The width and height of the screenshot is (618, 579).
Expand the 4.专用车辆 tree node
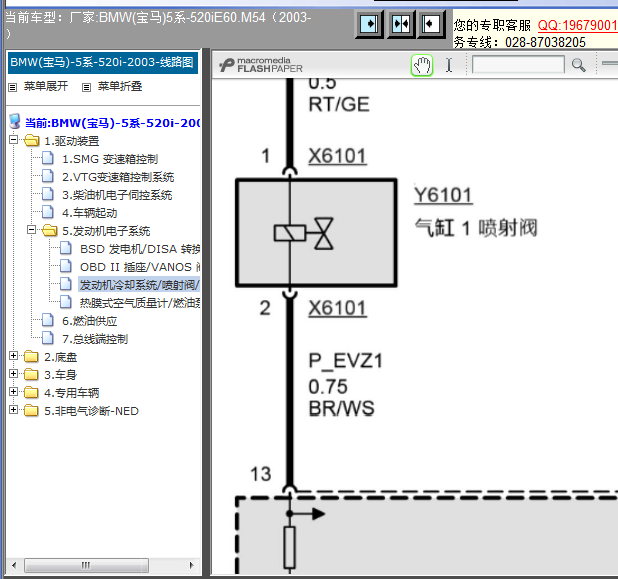click(13, 392)
